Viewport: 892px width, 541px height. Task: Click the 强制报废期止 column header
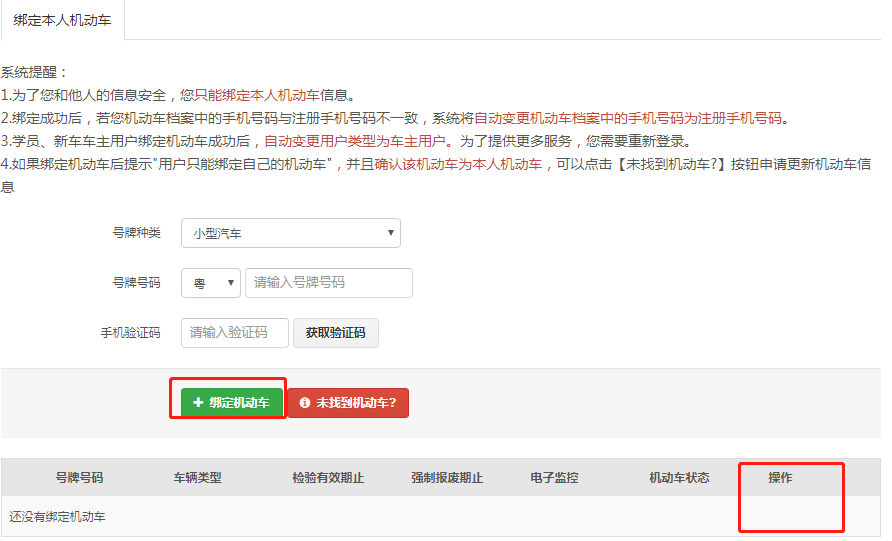(x=447, y=478)
